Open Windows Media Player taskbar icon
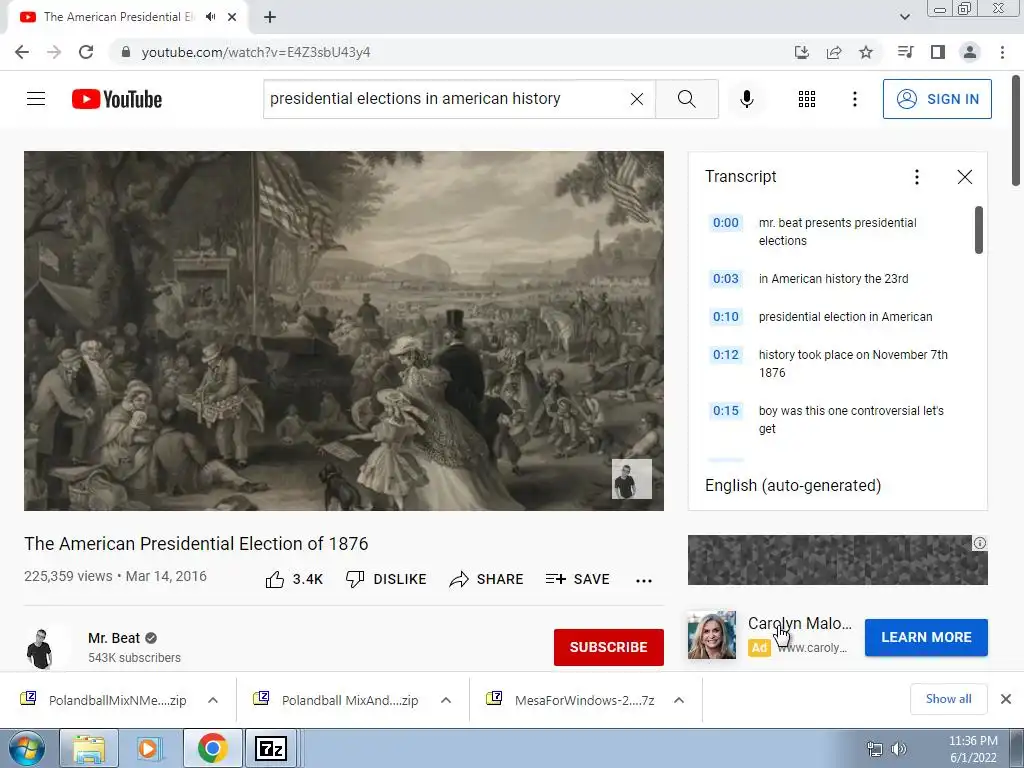This screenshot has width=1024, height=768. point(149,748)
